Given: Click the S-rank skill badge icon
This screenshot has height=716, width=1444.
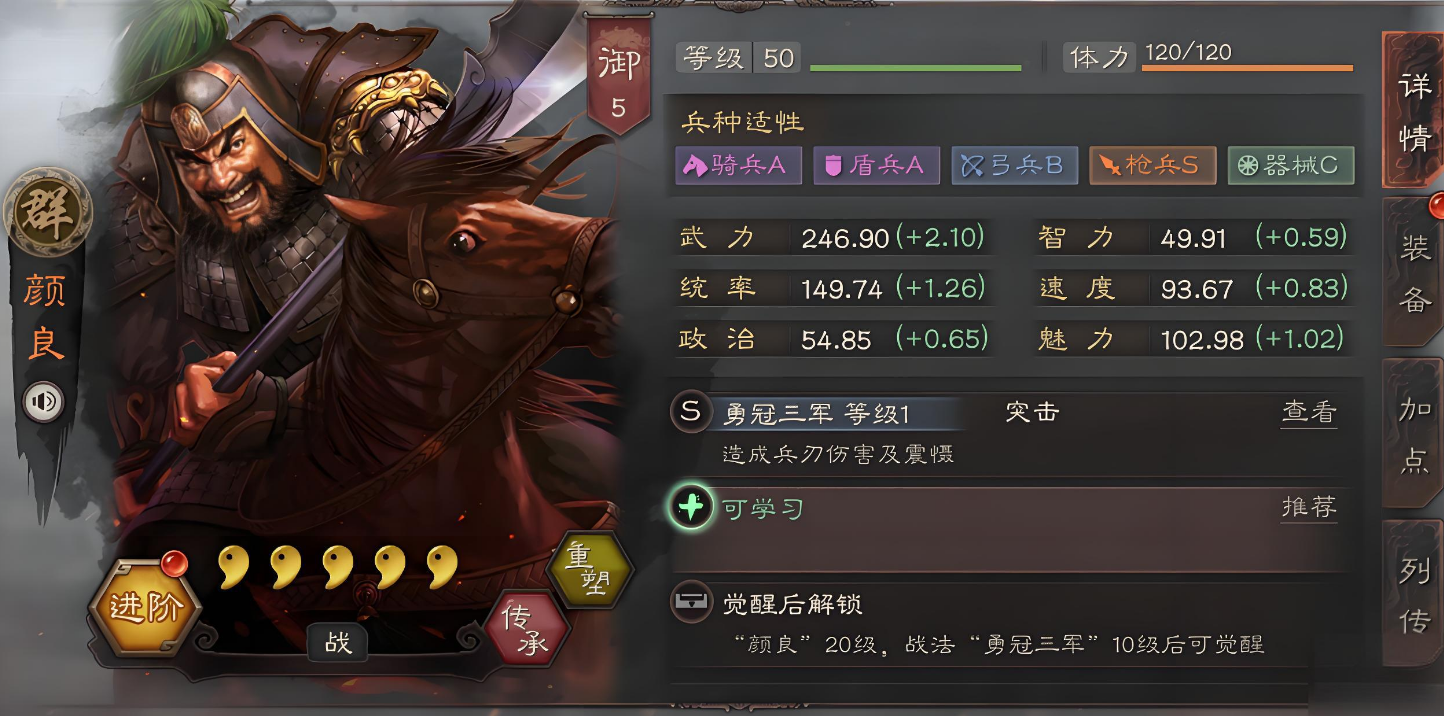Looking at the screenshot, I should click(x=690, y=411).
